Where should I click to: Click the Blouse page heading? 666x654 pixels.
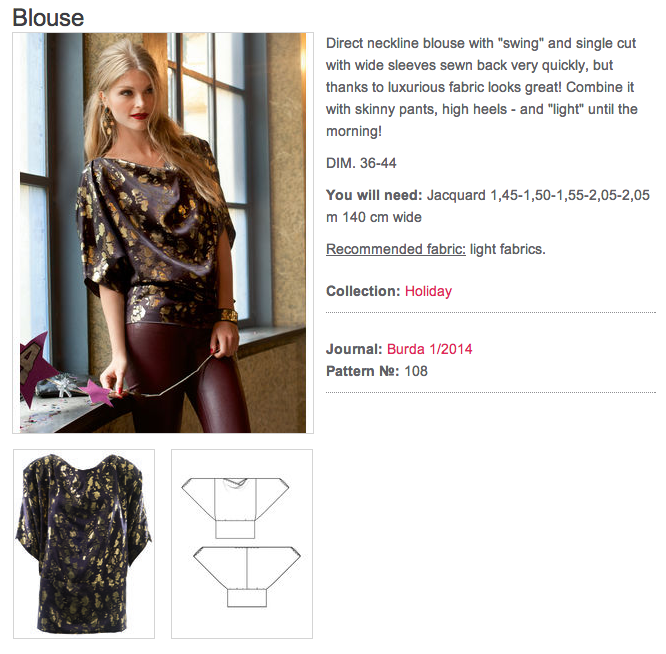48,18
